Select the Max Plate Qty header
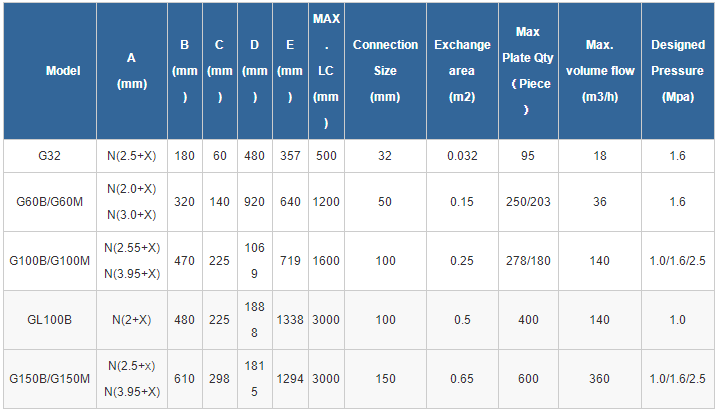The height and width of the screenshot is (412, 718). tap(528, 71)
